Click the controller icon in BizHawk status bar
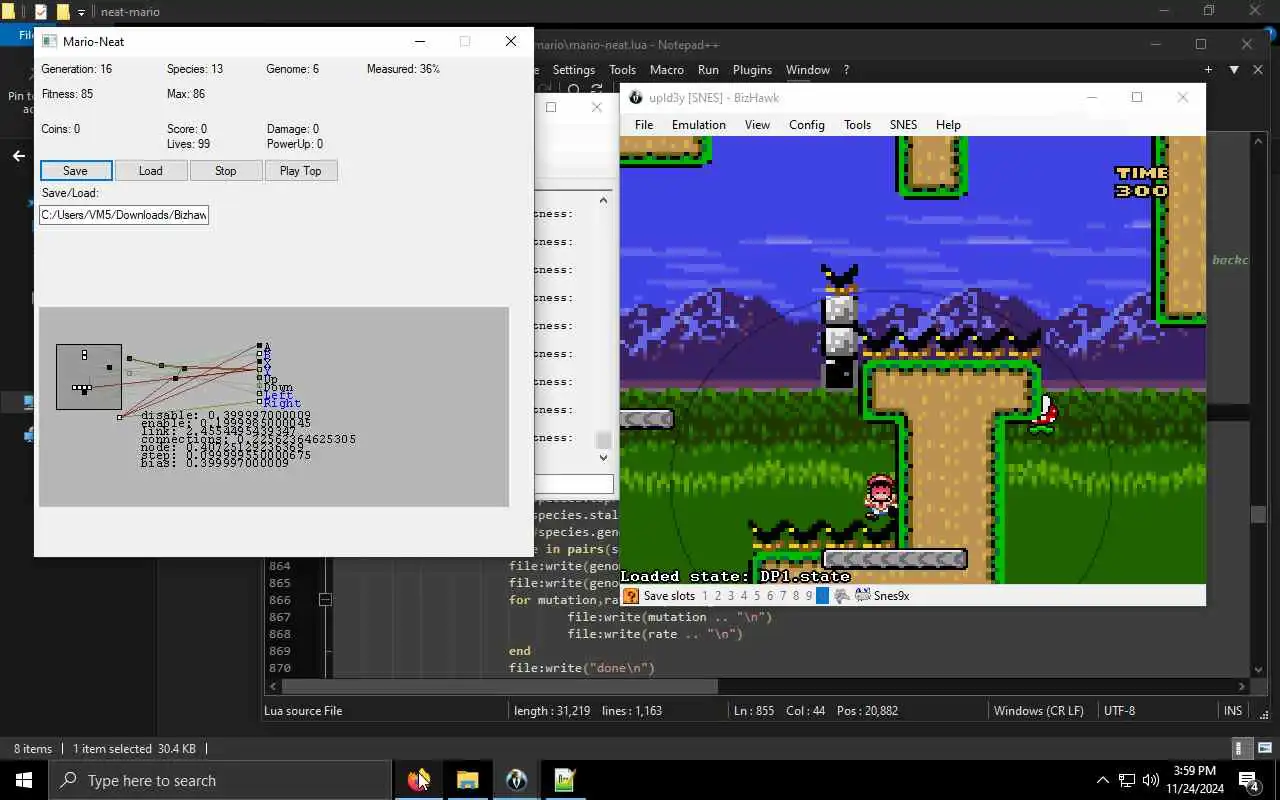The height and width of the screenshot is (800, 1280). (843, 596)
